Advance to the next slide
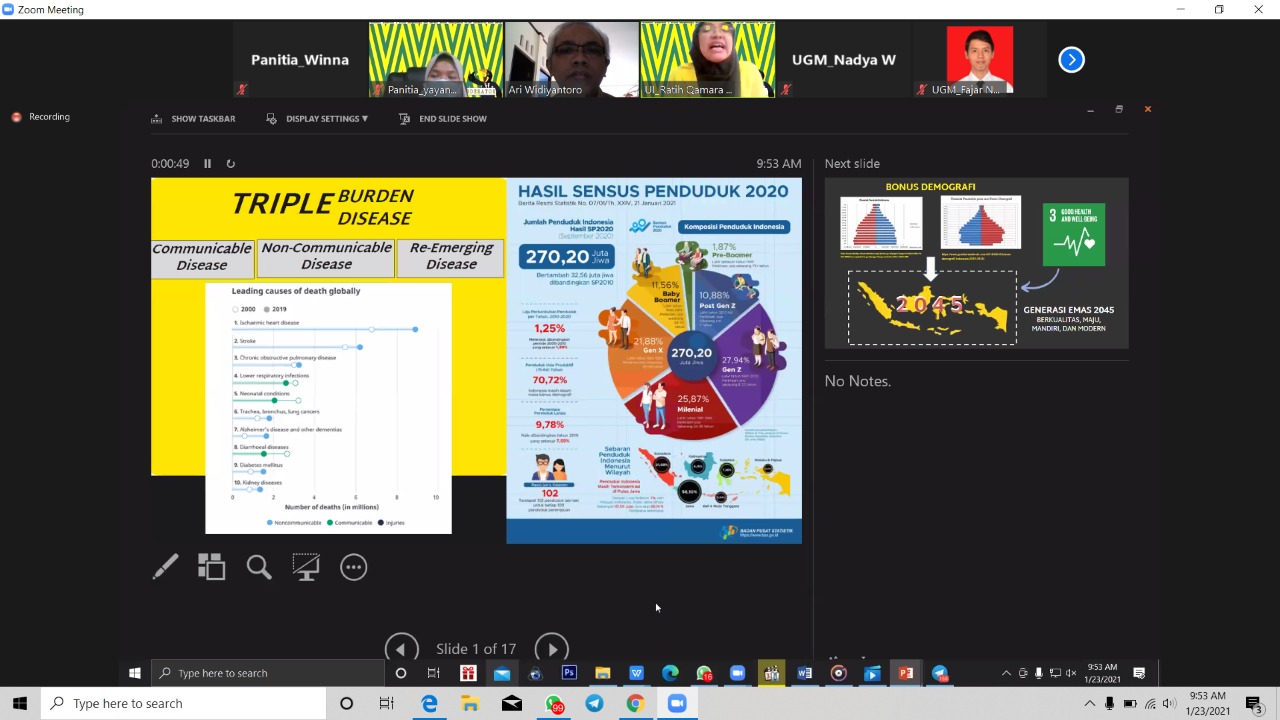Viewport: 1280px width, 720px height. pos(551,649)
